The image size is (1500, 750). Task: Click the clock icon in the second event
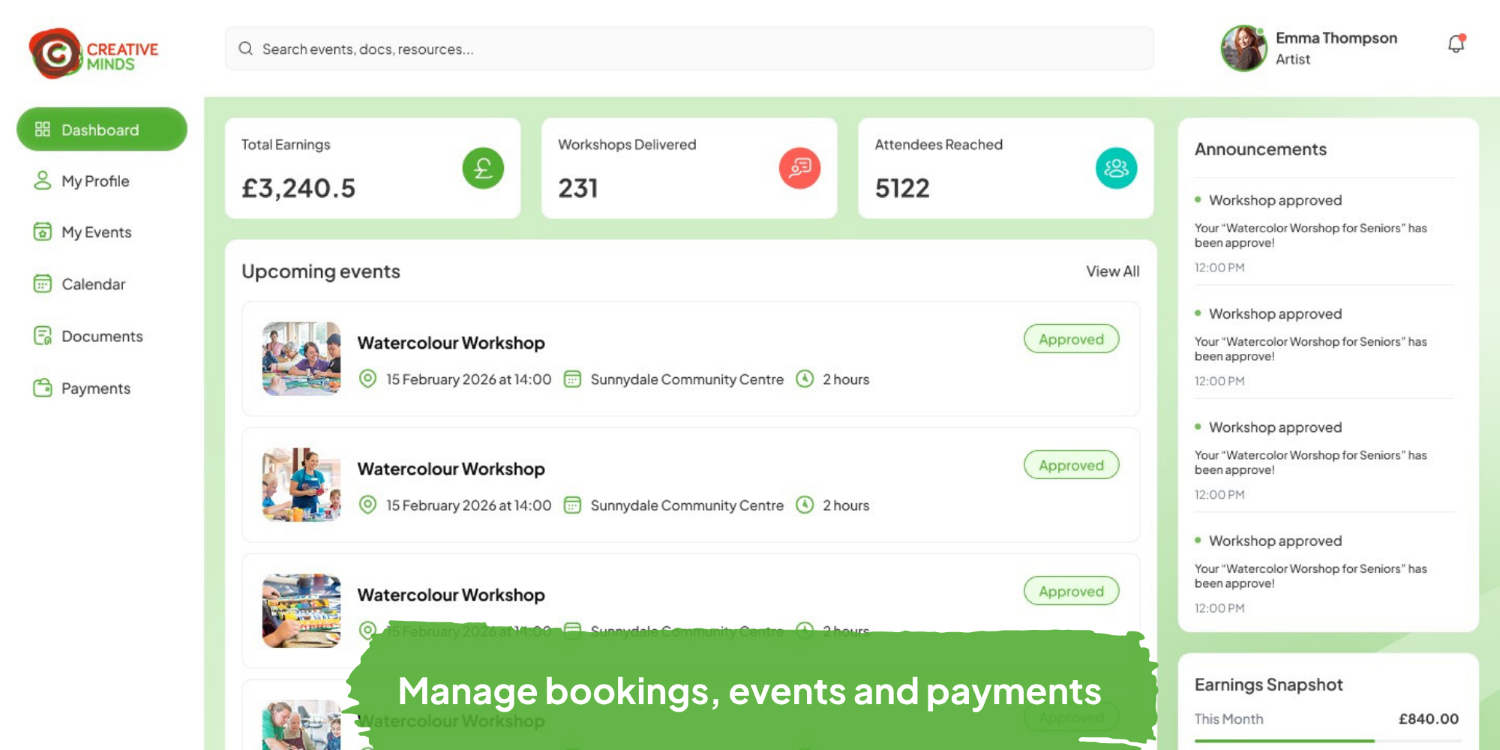coord(805,505)
